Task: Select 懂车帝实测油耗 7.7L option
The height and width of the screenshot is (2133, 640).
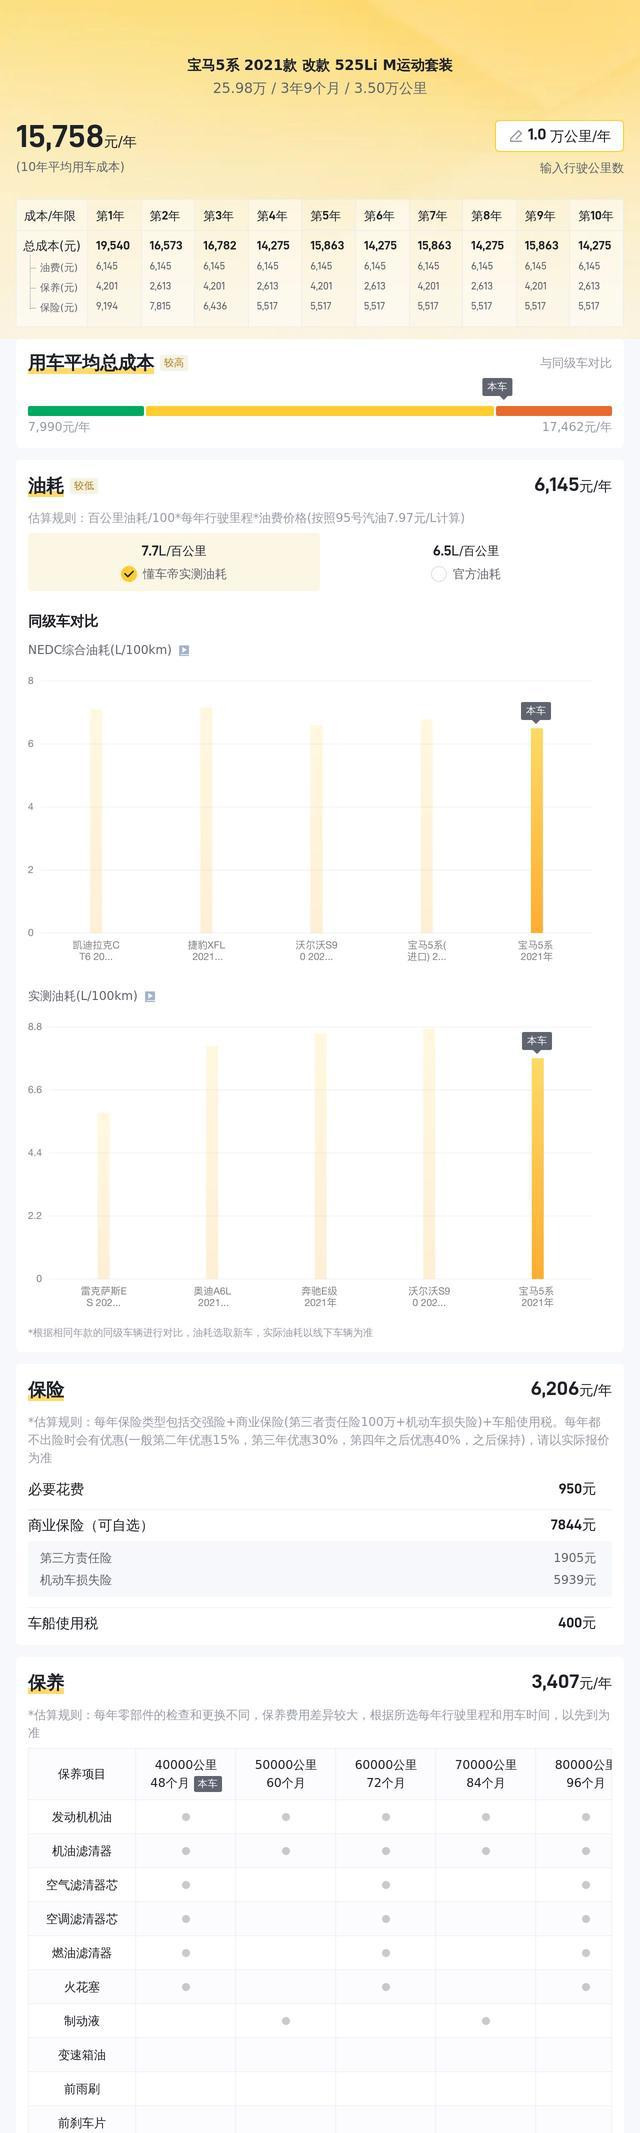Action: pyautogui.click(x=174, y=562)
